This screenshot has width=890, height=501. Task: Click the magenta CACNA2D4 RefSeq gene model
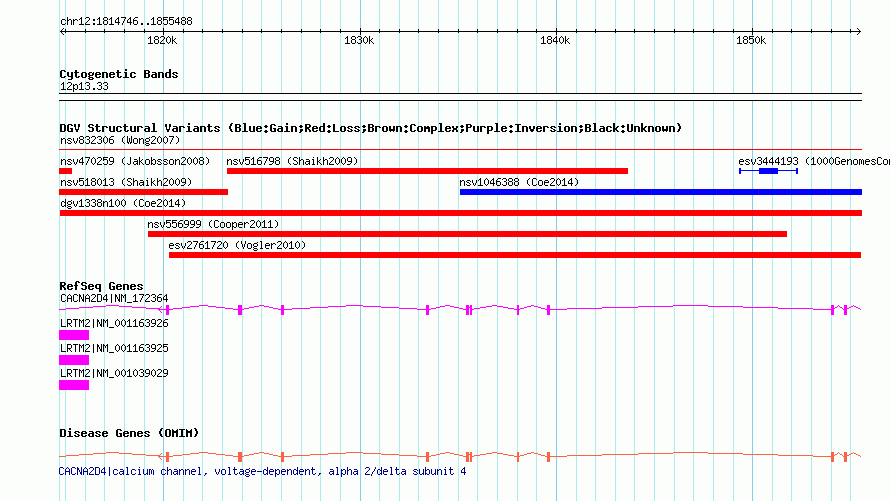pyautogui.click(x=460, y=309)
